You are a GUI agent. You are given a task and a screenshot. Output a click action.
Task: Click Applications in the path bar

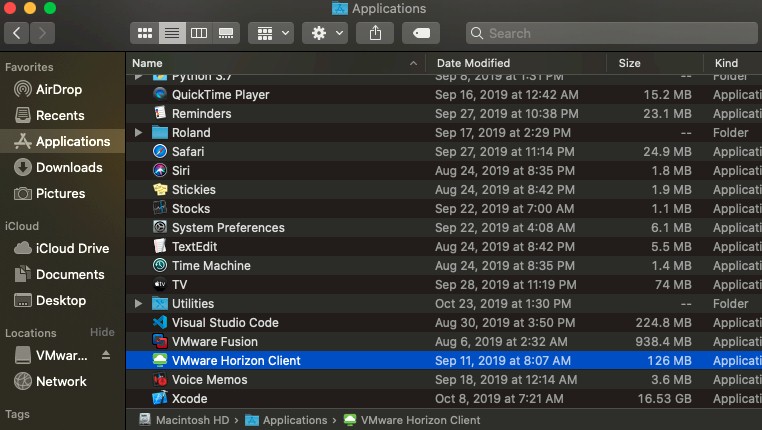click(286, 420)
